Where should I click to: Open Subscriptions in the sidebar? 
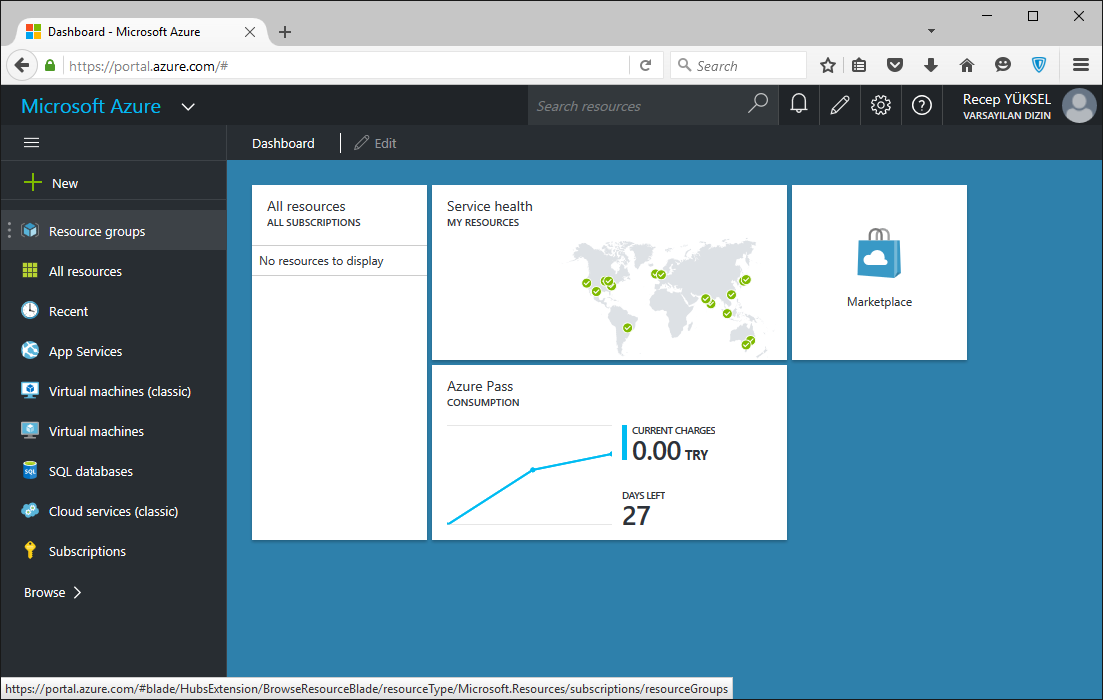114,552
